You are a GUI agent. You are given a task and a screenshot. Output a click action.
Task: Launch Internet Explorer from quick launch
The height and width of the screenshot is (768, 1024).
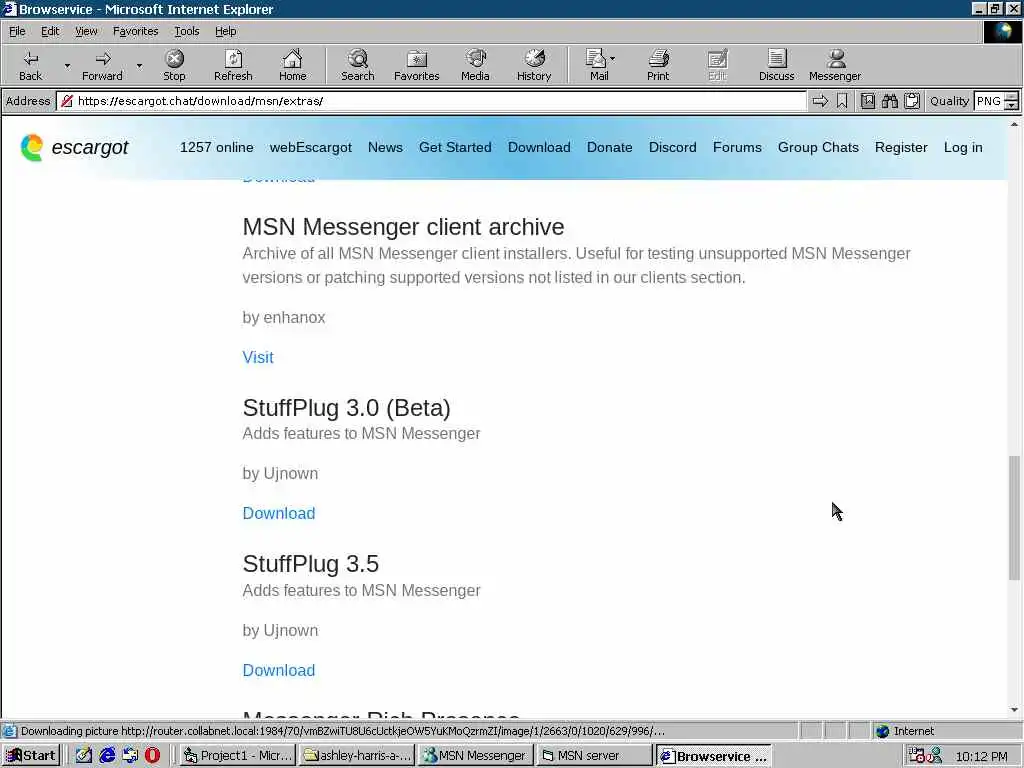coord(107,756)
